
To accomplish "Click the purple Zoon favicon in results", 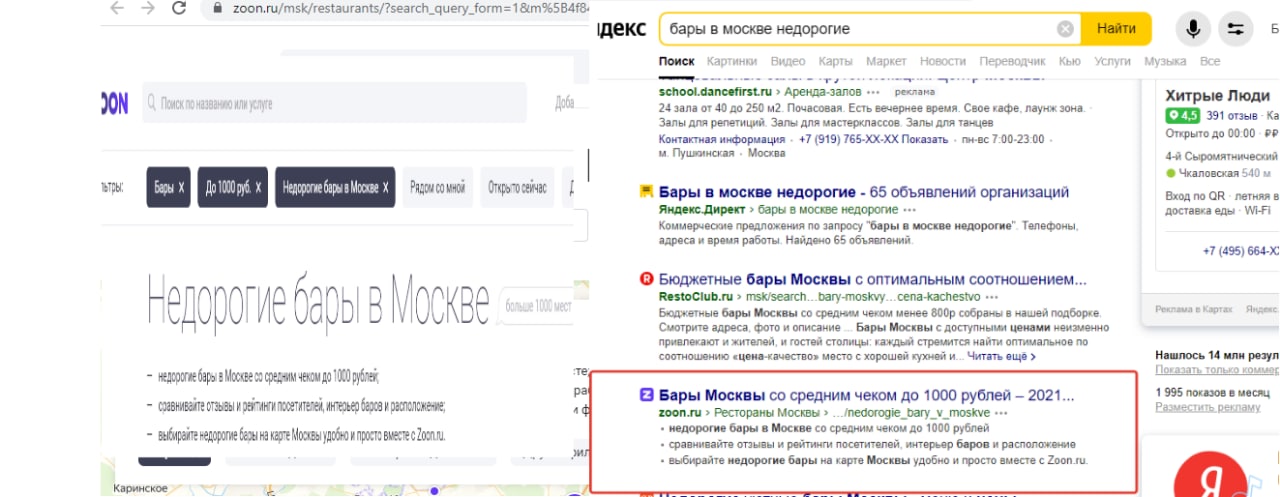I will point(646,394).
